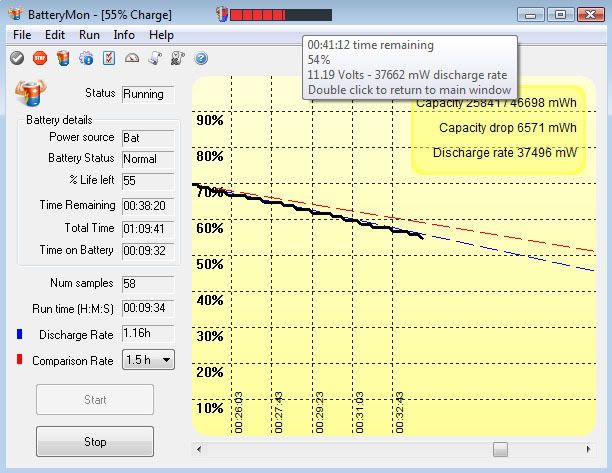The width and height of the screenshot is (612, 473).
Task: Click the blue Discharge Rate color swatch
Action: tap(20, 334)
